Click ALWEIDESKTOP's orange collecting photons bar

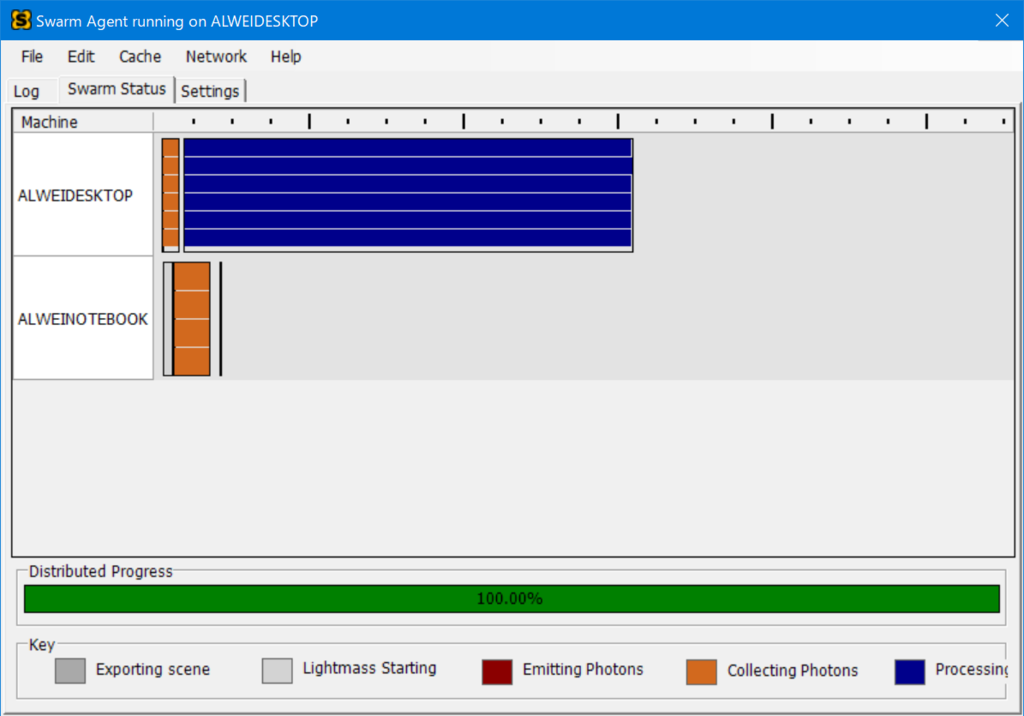click(x=170, y=195)
